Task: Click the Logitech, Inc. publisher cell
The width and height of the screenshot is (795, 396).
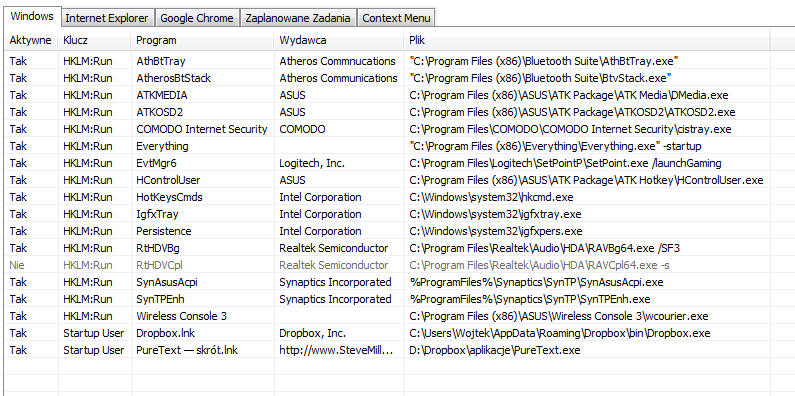Action: 312,163
